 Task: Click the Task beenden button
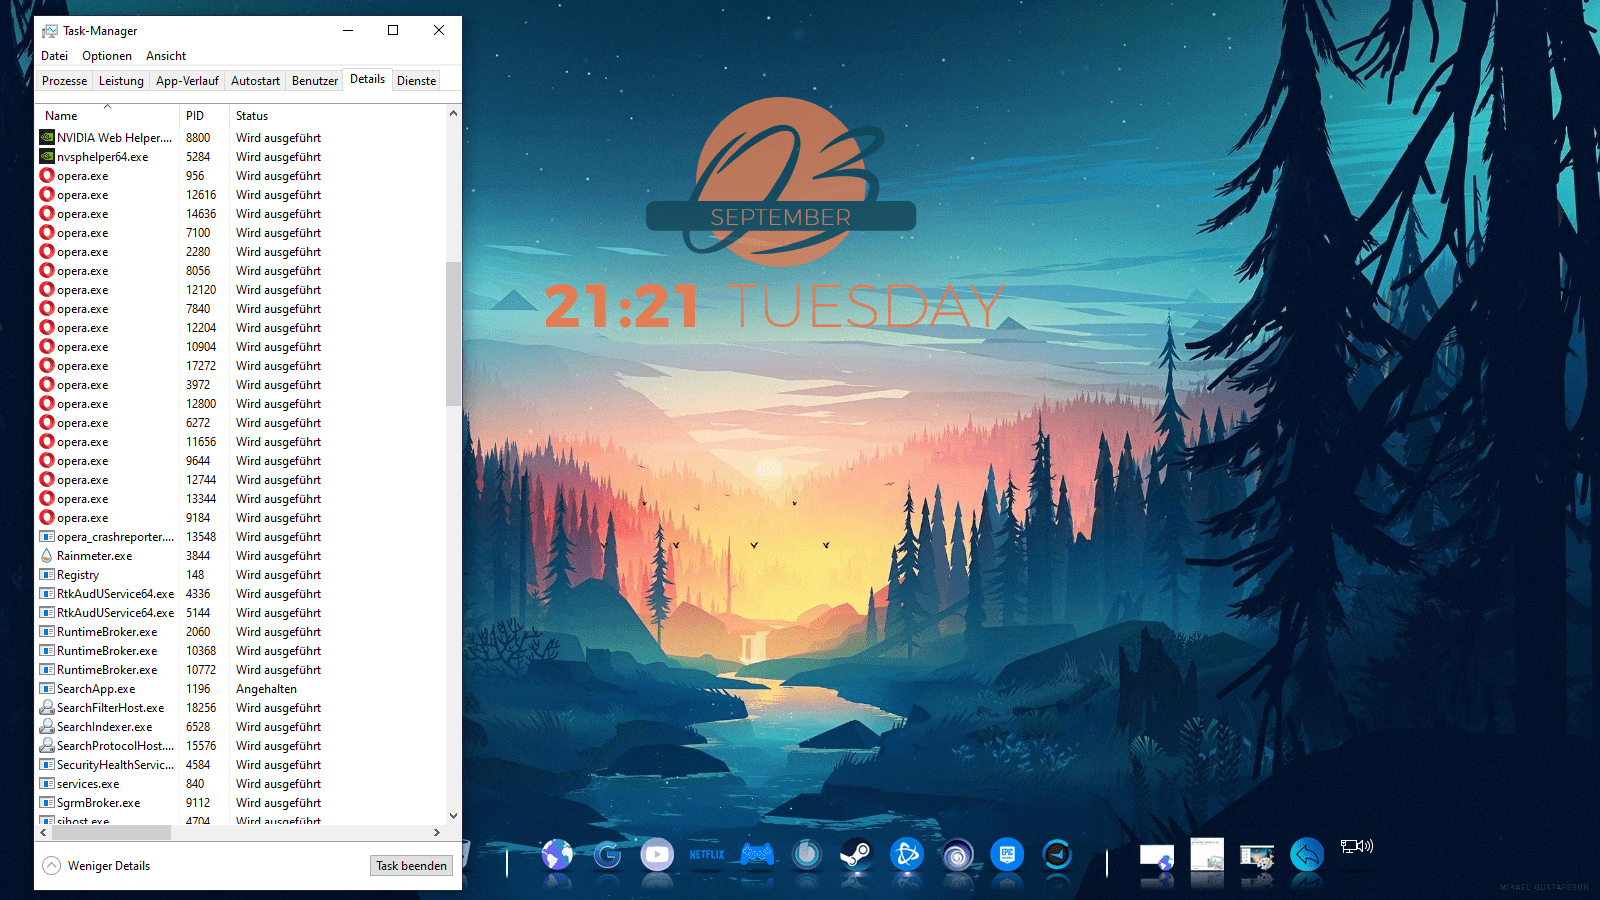411,866
